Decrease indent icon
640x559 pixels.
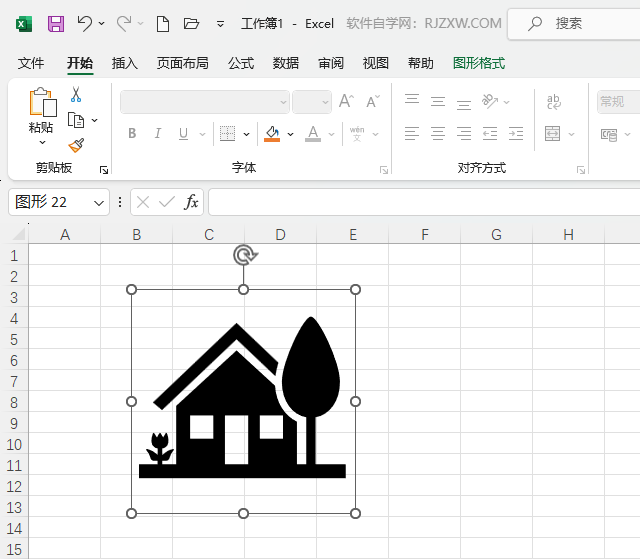tap(490, 133)
